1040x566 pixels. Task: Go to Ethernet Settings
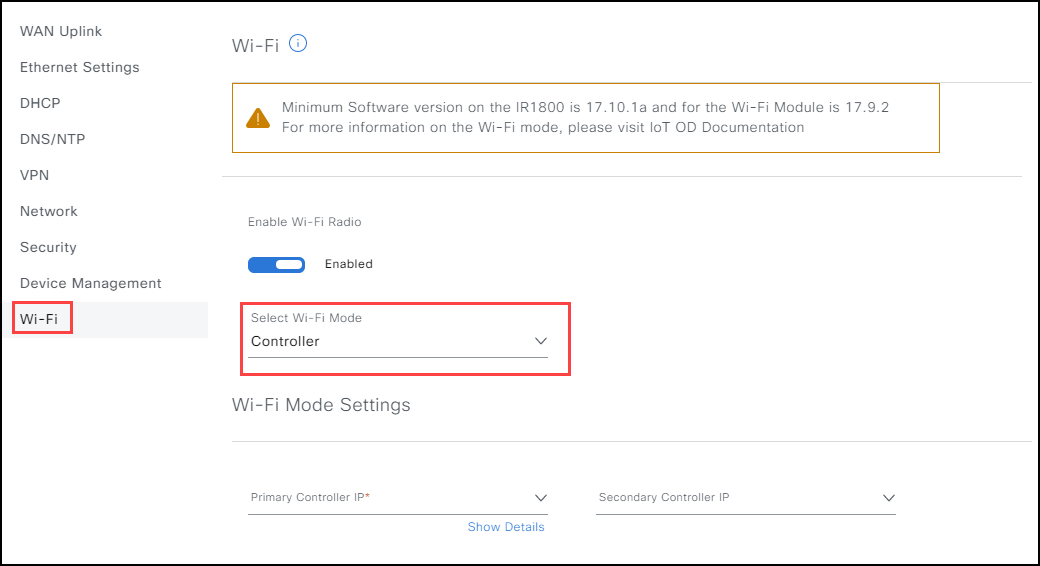pyautogui.click(x=80, y=67)
